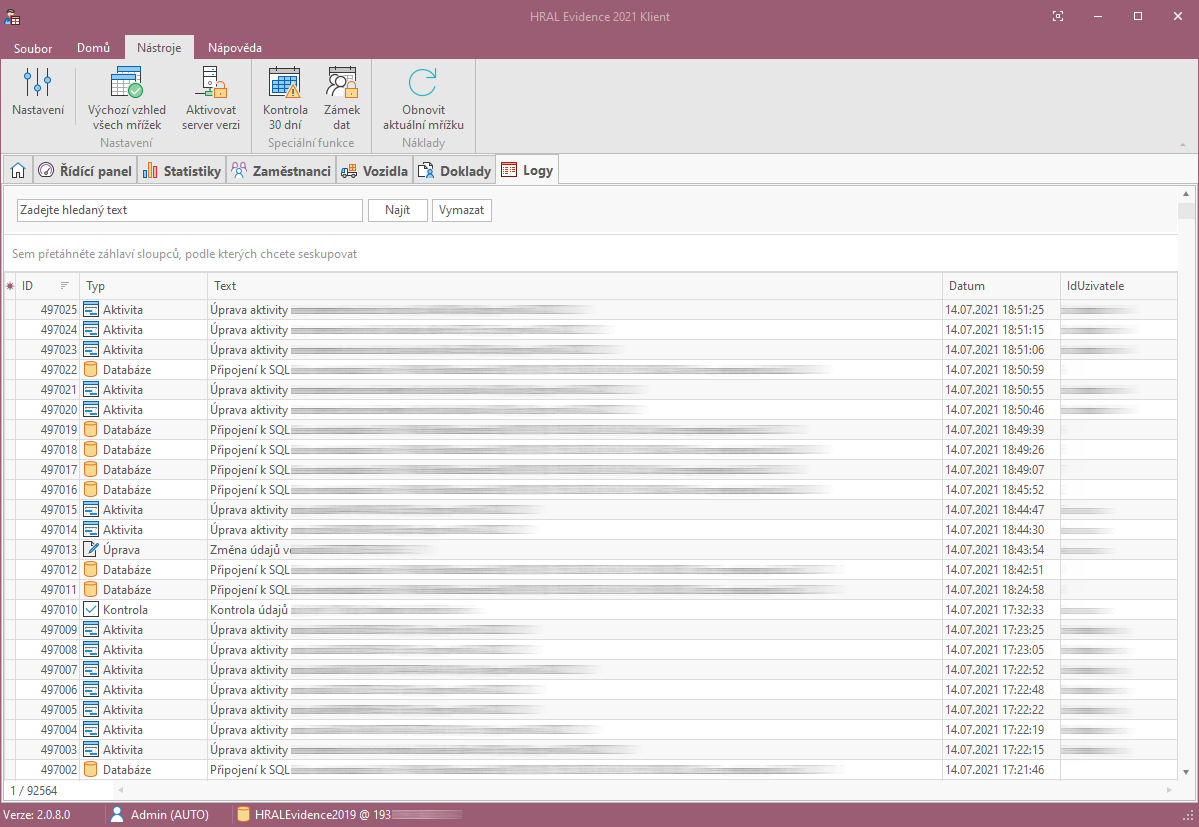Click the Databáze icon in row 497017
Screen dimensions: 1199x827
pyautogui.click(x=91, y=469)
